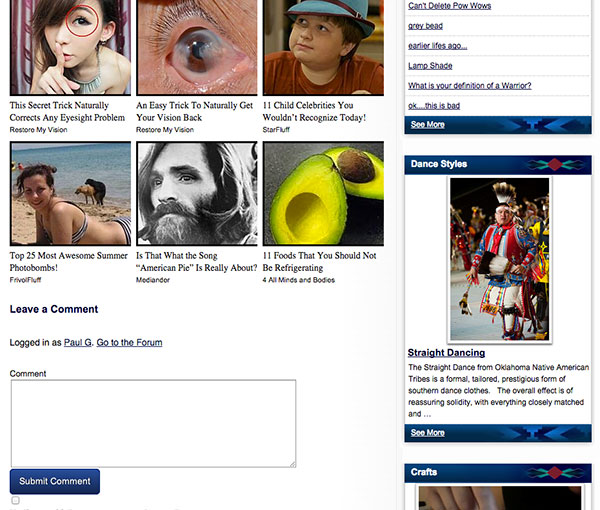The image size is (600, 510).
Task: Open the 'grey bead' forum thread
Action: (425, 26)
